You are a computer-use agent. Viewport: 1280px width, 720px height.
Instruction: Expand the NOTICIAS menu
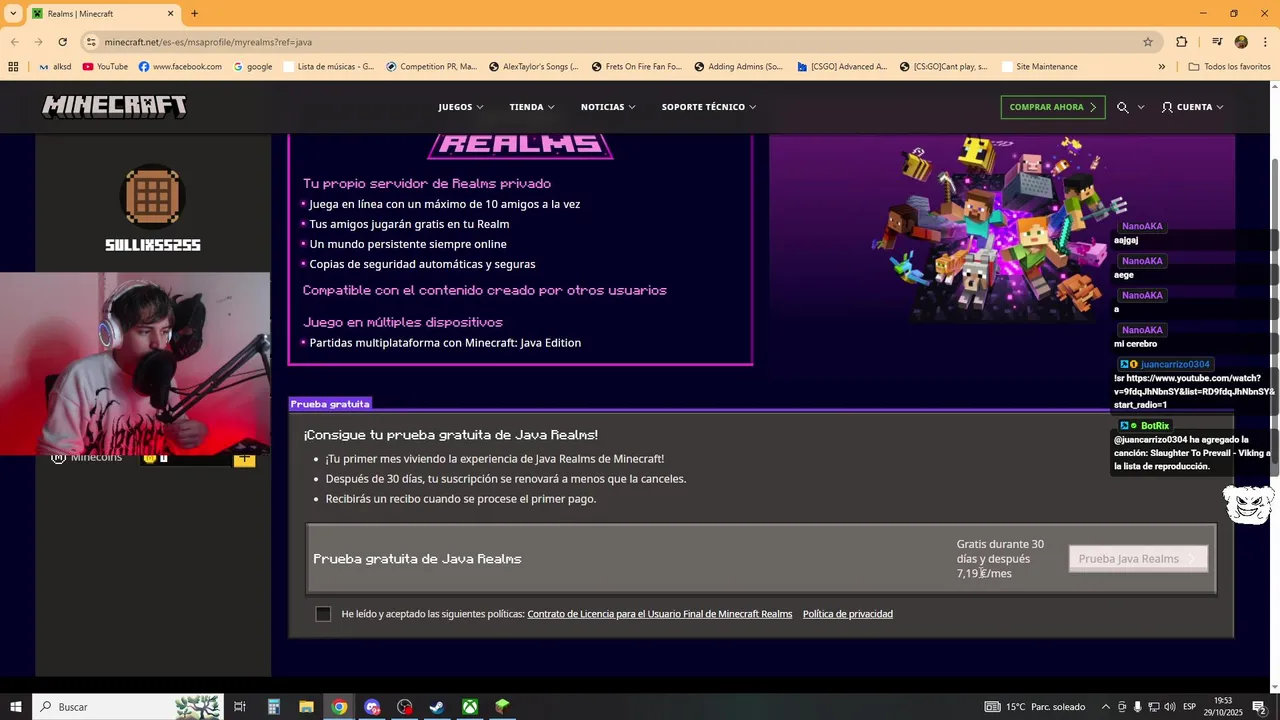(609, 107)
